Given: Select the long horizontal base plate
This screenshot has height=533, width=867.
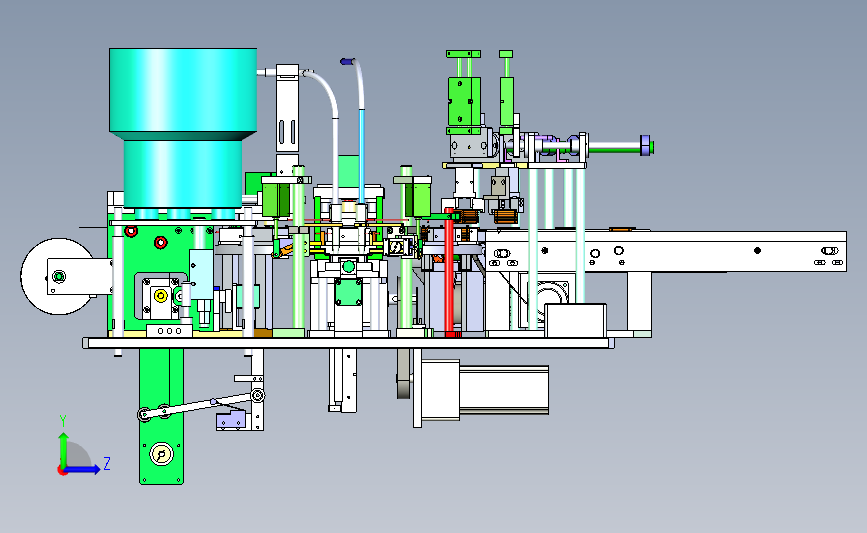Looking at the screenshot, I should 348,343.
